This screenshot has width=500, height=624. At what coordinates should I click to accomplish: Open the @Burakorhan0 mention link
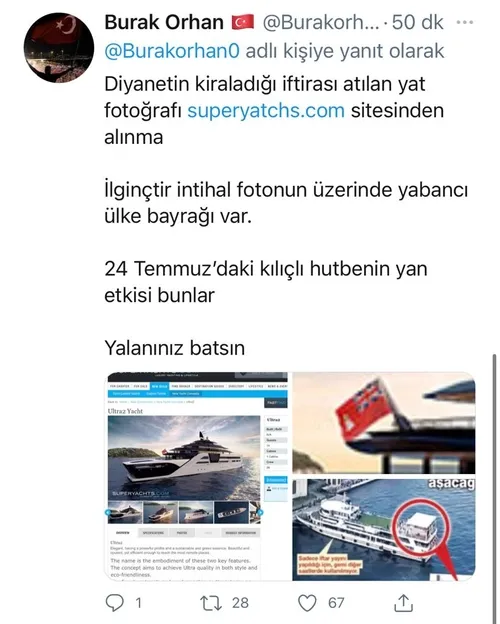172,51
